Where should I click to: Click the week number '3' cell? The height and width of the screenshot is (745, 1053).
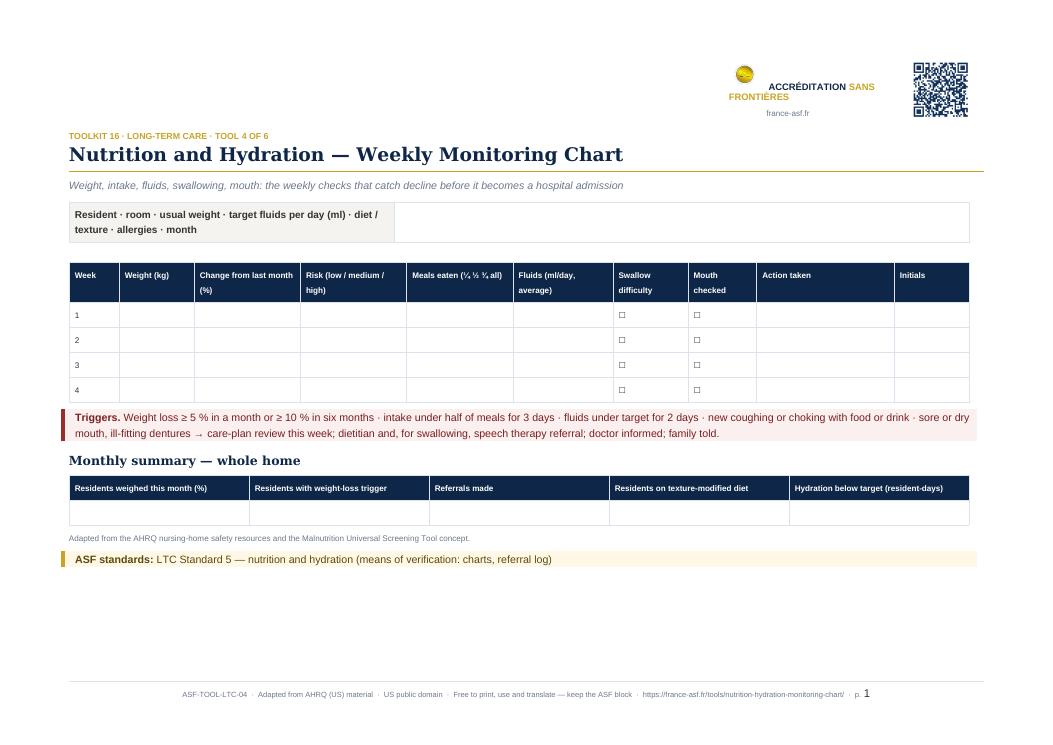(94, 365)
